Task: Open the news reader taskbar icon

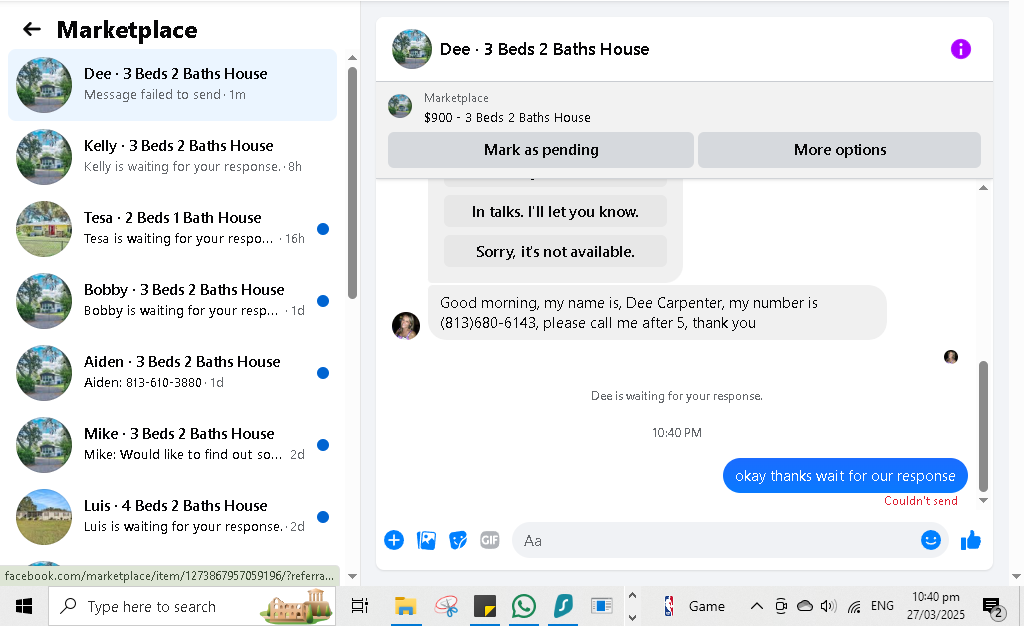Action: 601,606
